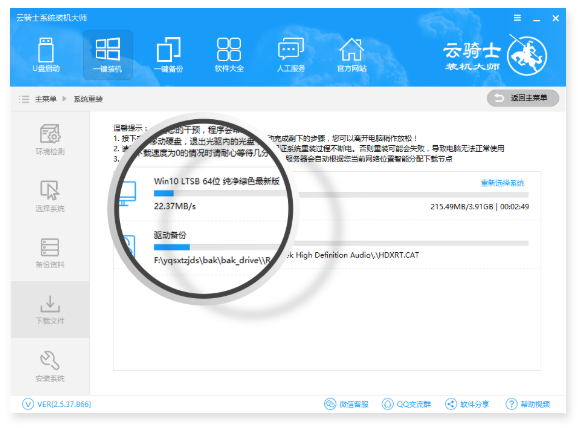Click the 返回主菜单 return to main menu button
The image size is (583, 428).
pos(523,98)
